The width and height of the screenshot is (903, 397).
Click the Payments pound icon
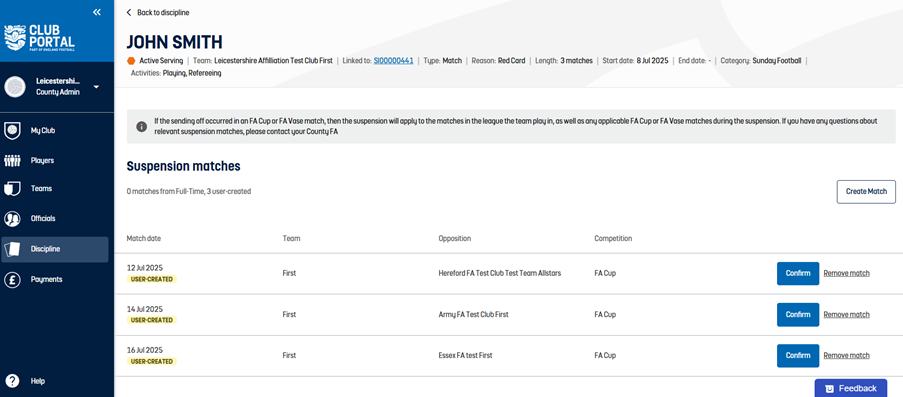(12, 279)
